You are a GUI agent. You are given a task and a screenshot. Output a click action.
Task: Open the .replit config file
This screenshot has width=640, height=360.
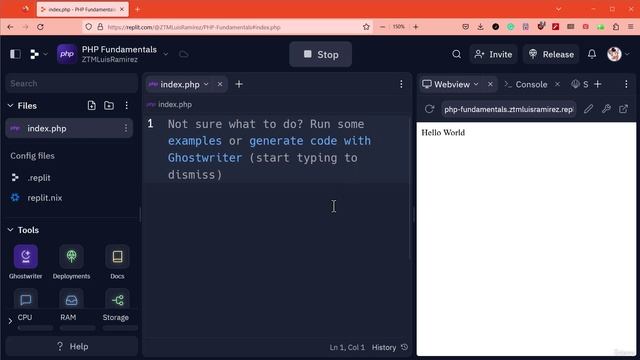point(39,178)
